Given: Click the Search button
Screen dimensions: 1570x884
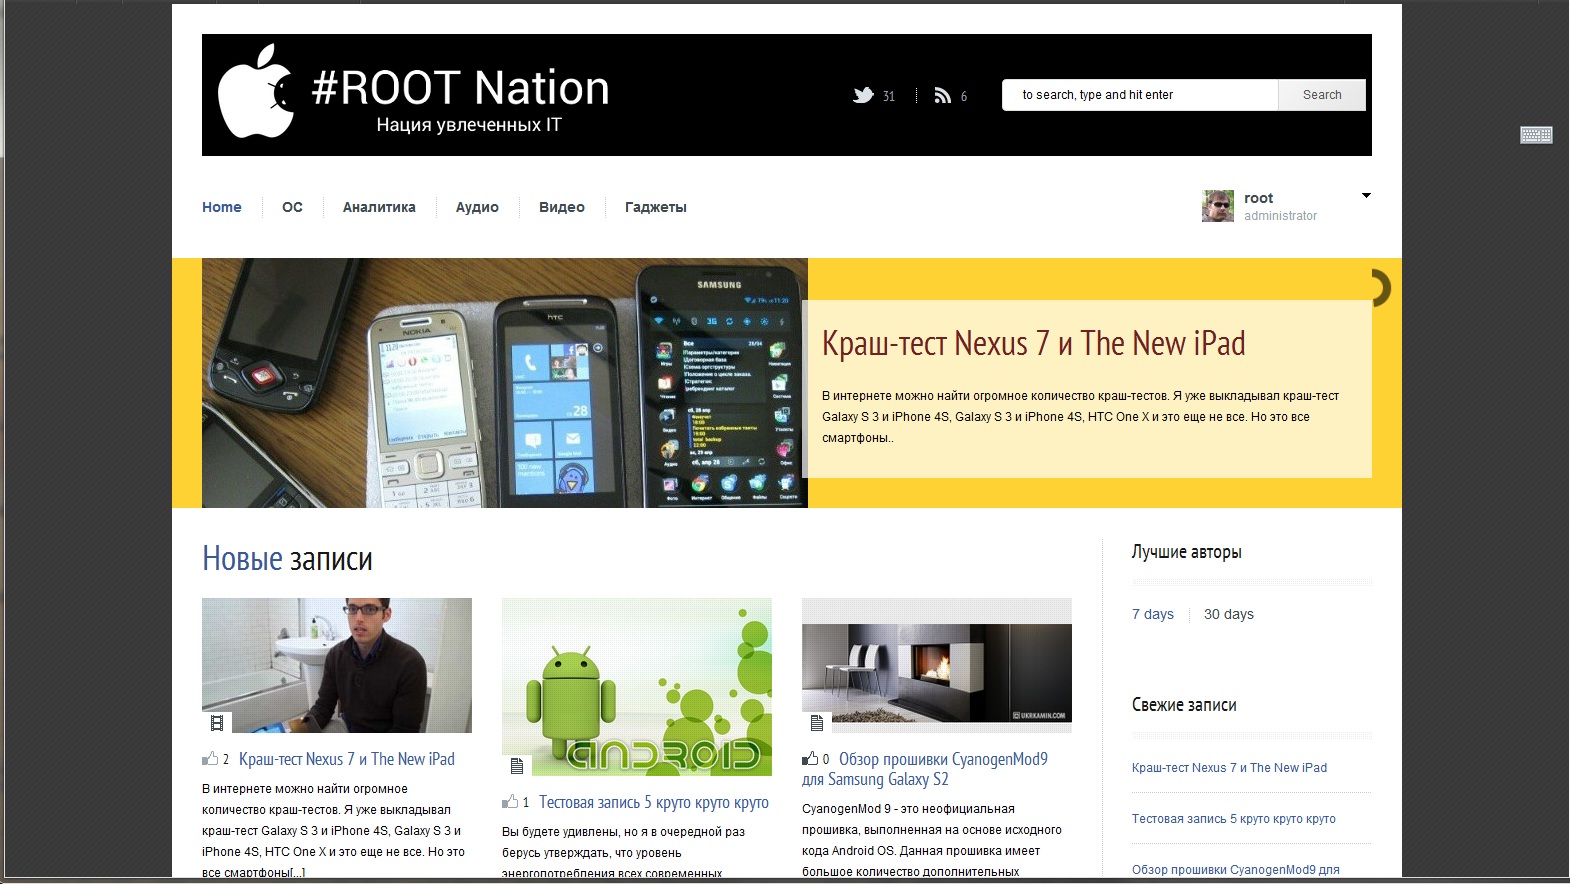Looking at the screenshot, I should click(x=1322, y=95).
